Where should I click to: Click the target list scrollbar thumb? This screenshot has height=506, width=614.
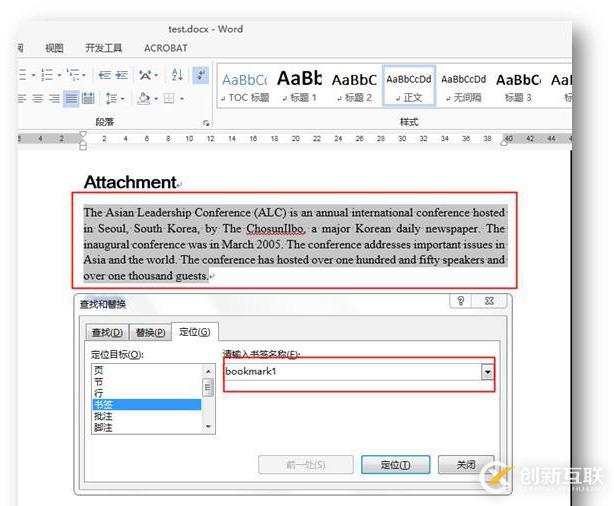point(208,388)
